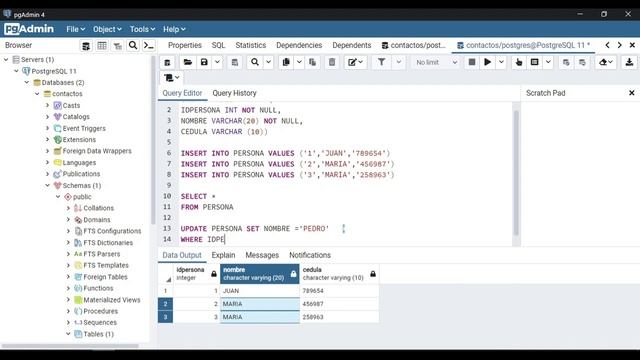Open the Help menu
The height and width of the screenshot is (360, 640).
[x=174, y=29]
